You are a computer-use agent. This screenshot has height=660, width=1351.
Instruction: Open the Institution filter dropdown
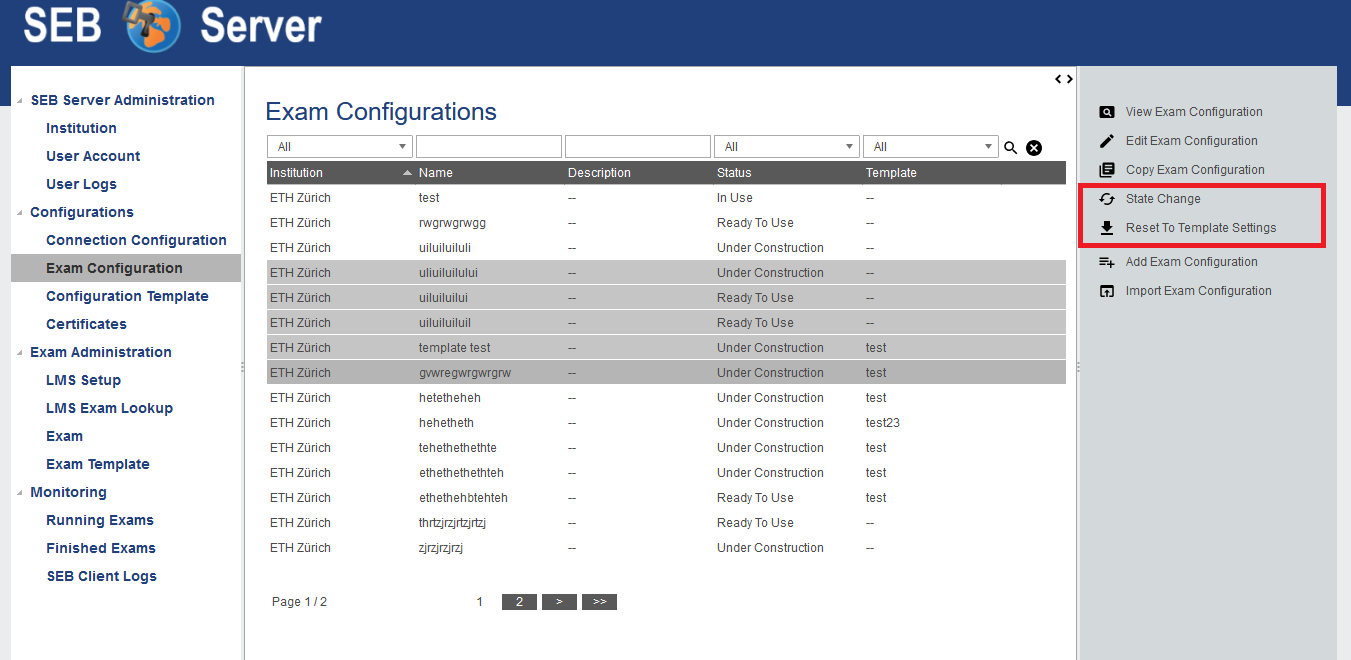[339, 147]
